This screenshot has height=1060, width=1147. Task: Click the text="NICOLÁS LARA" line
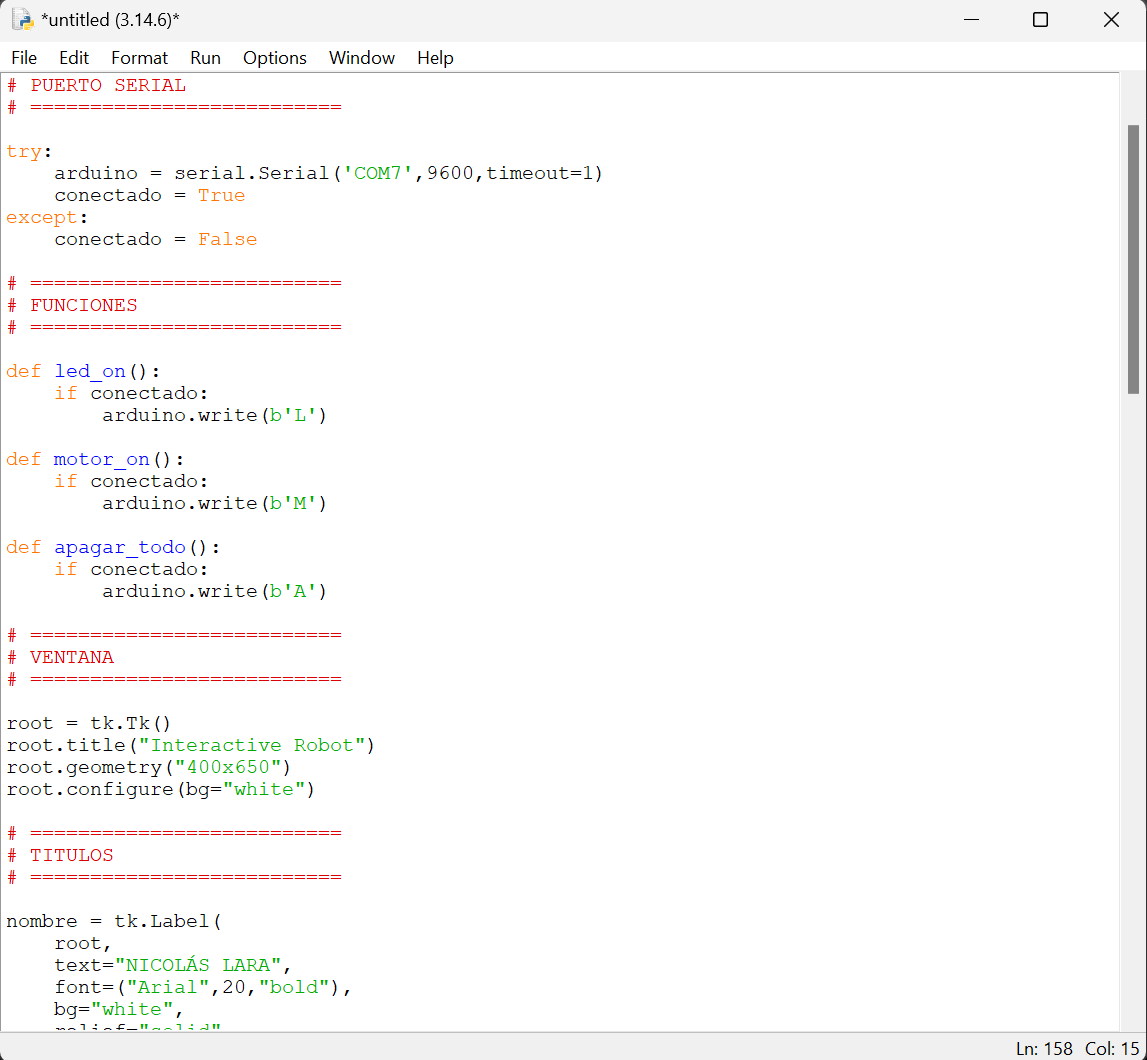pos(173,965)
